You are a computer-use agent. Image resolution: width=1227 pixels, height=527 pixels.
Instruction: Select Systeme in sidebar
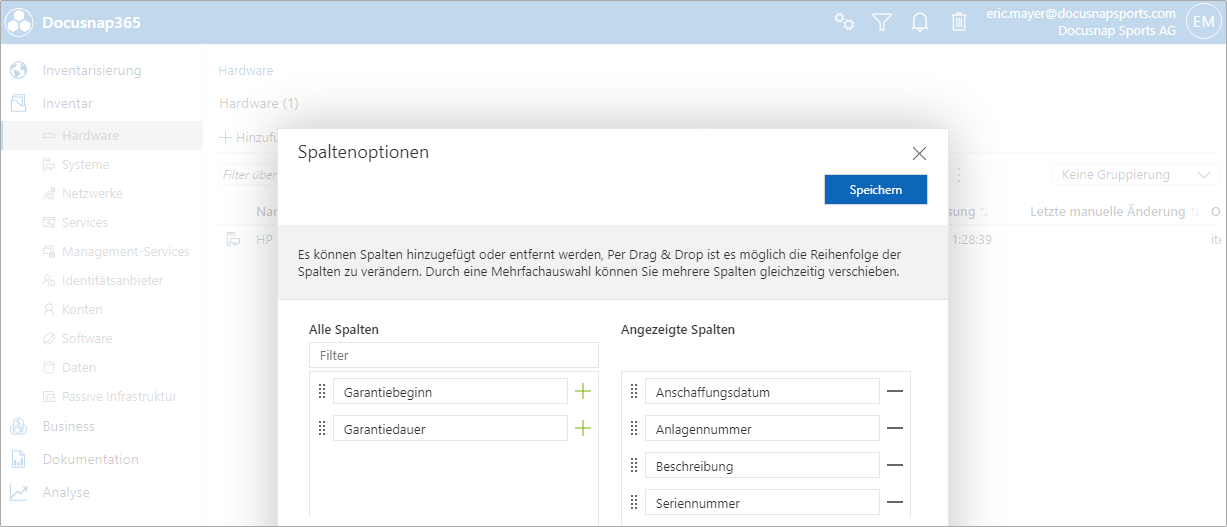(x=86, y=165)
